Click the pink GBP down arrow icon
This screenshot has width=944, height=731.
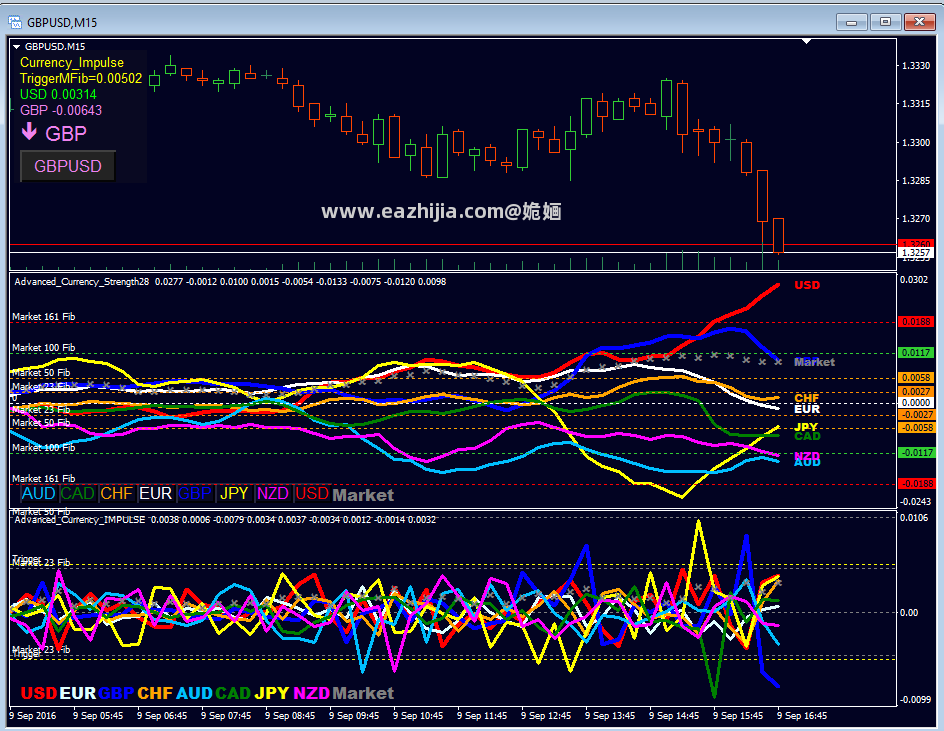[29, 131]
